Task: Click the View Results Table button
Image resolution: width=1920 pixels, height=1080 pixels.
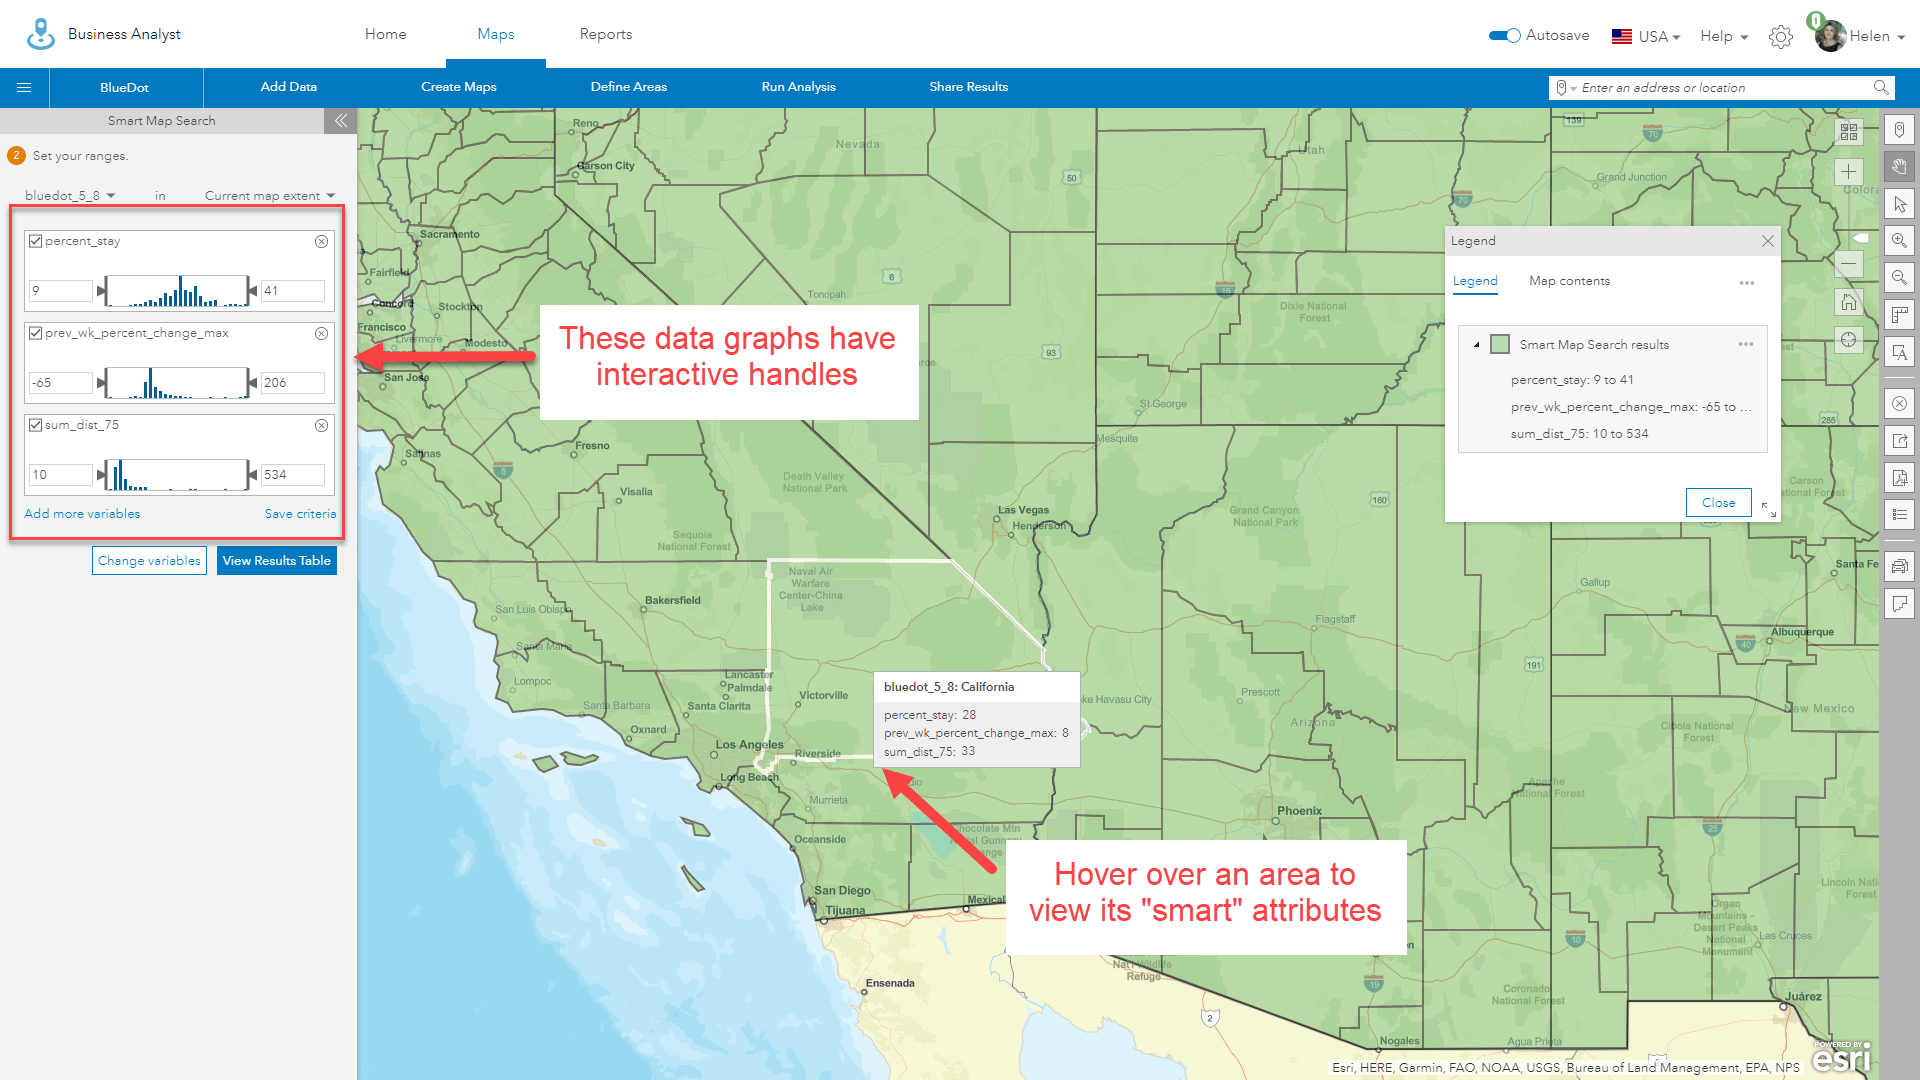Action: 277,560
